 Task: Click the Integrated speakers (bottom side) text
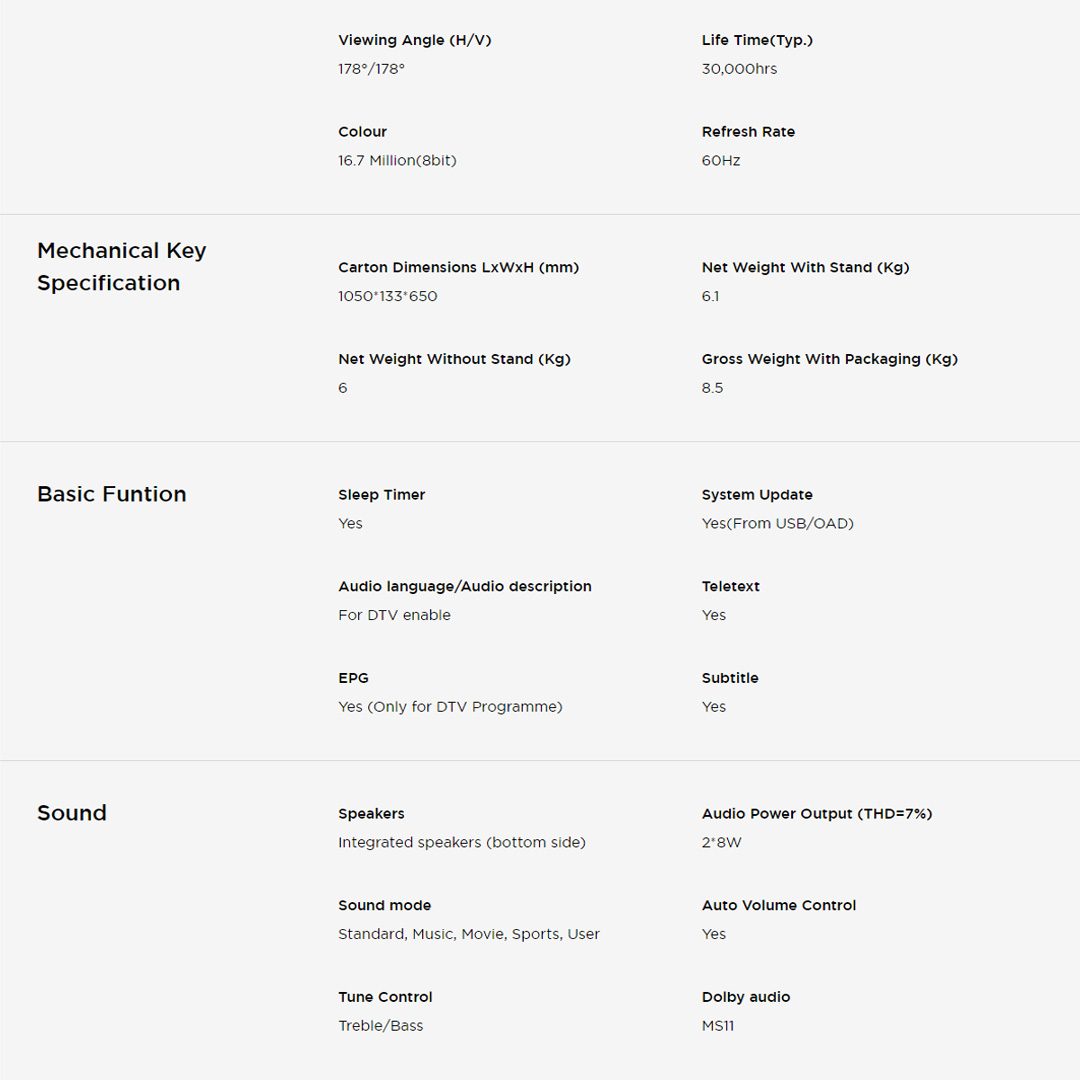point(461,843)
